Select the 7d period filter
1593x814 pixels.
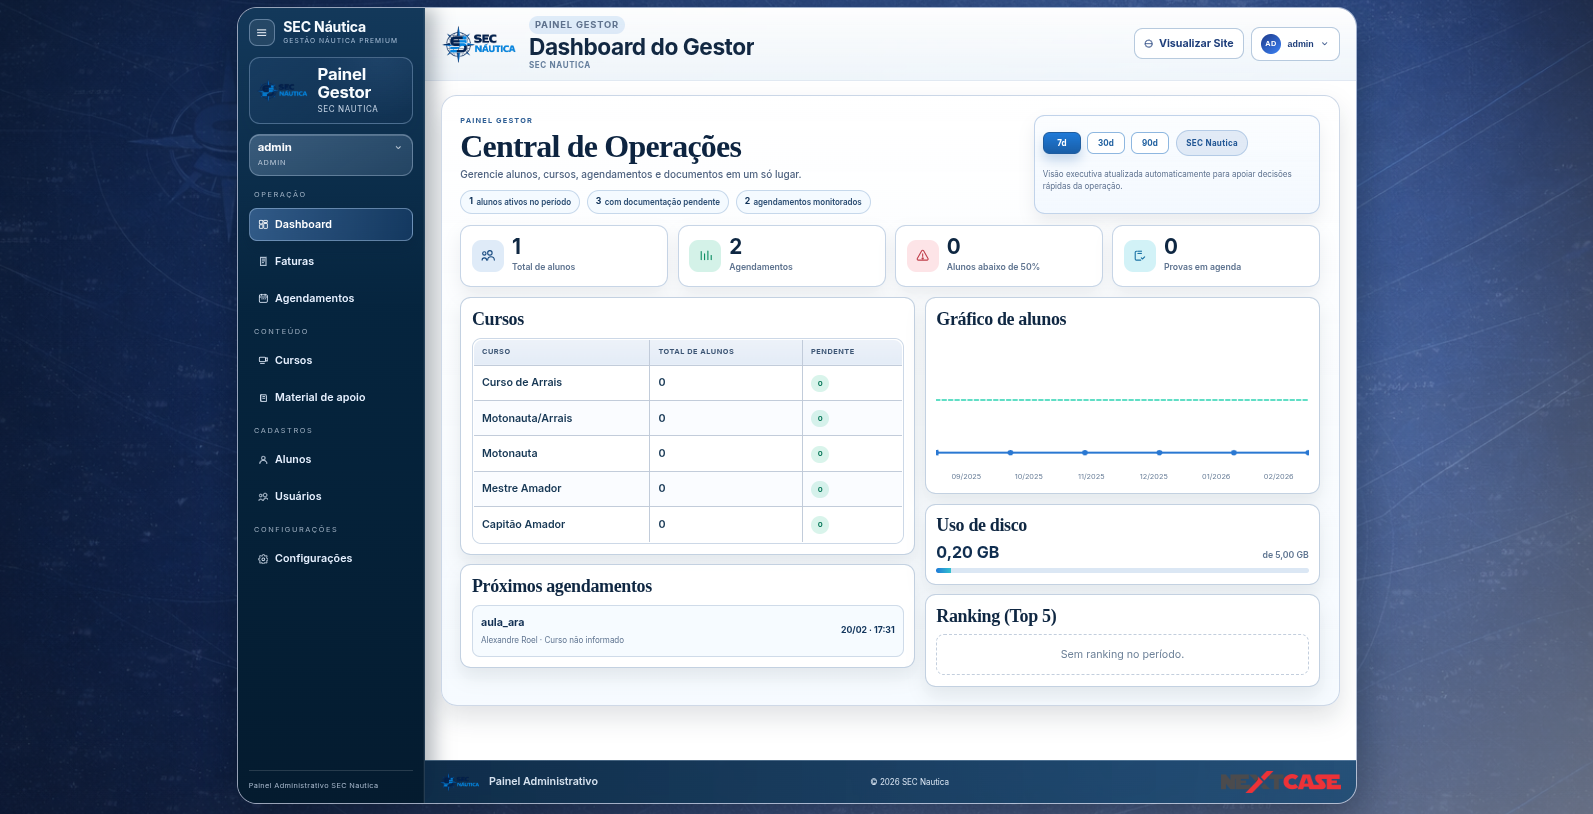(1061, 143)
